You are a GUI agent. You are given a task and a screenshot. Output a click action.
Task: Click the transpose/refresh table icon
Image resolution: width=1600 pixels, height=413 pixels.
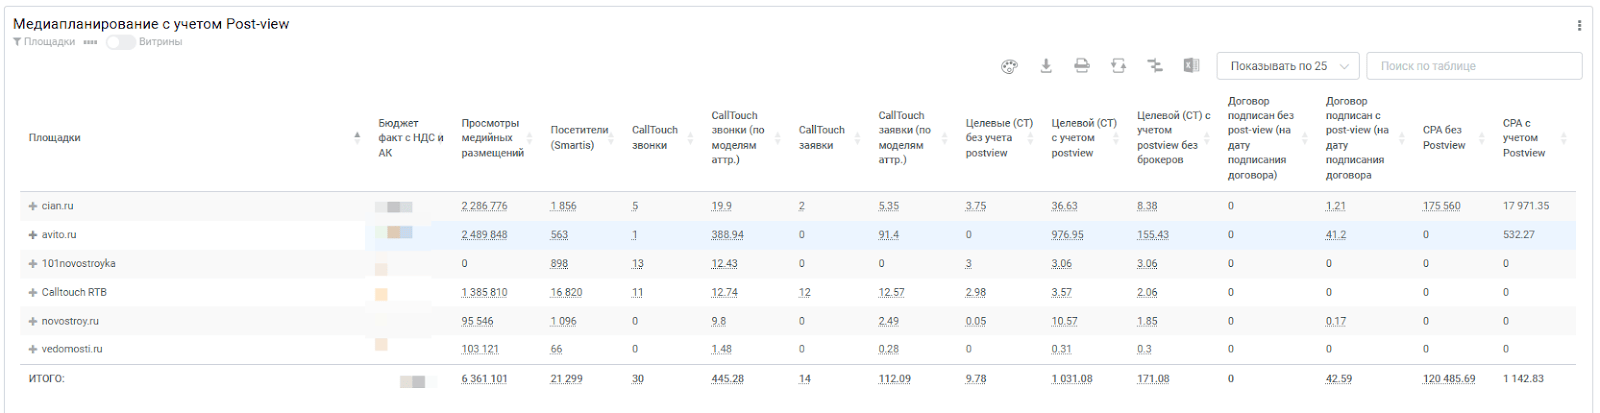1118,66
